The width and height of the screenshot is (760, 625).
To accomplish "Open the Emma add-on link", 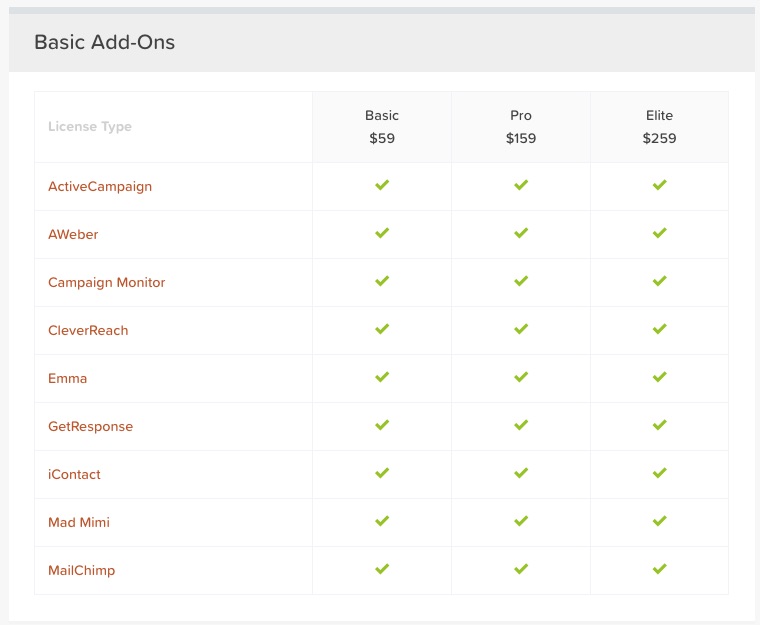I will coord(67,378).
